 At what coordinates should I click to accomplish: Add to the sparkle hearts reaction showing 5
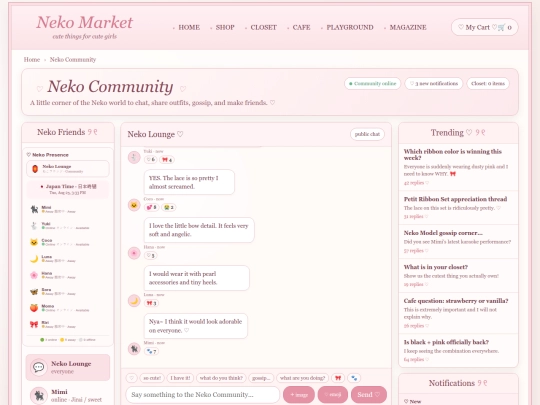152,207
